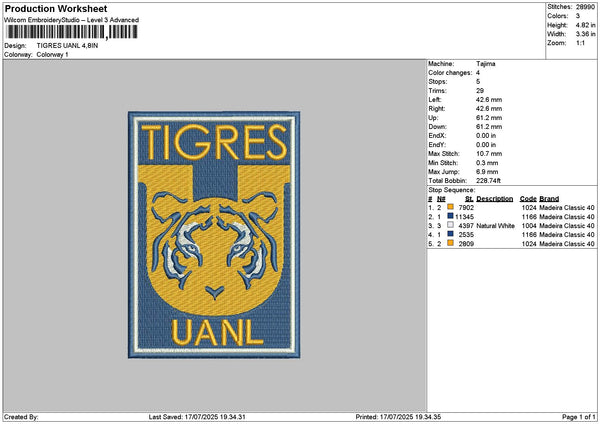Click the 'St.' column header
This screenshot has height=424, width=600.
pyautogui.click(x=470, y=199)
